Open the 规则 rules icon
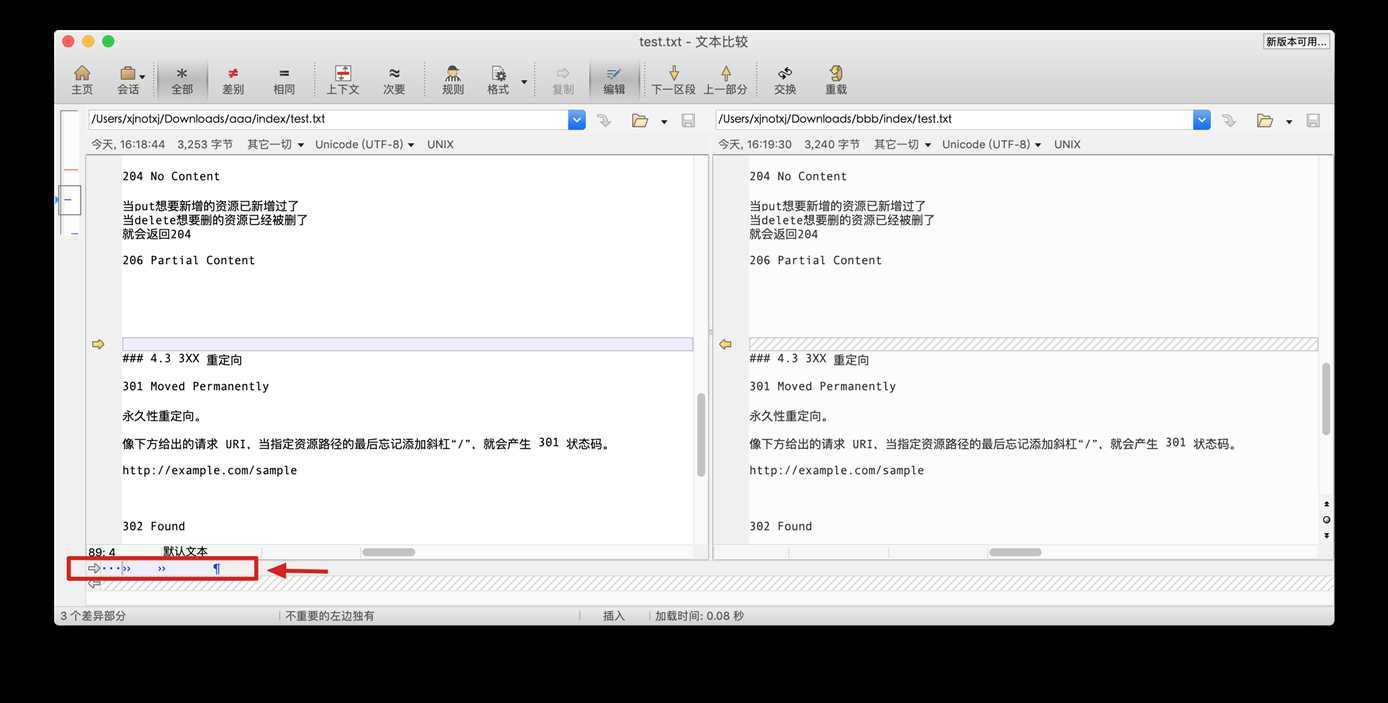 point(453,79)
